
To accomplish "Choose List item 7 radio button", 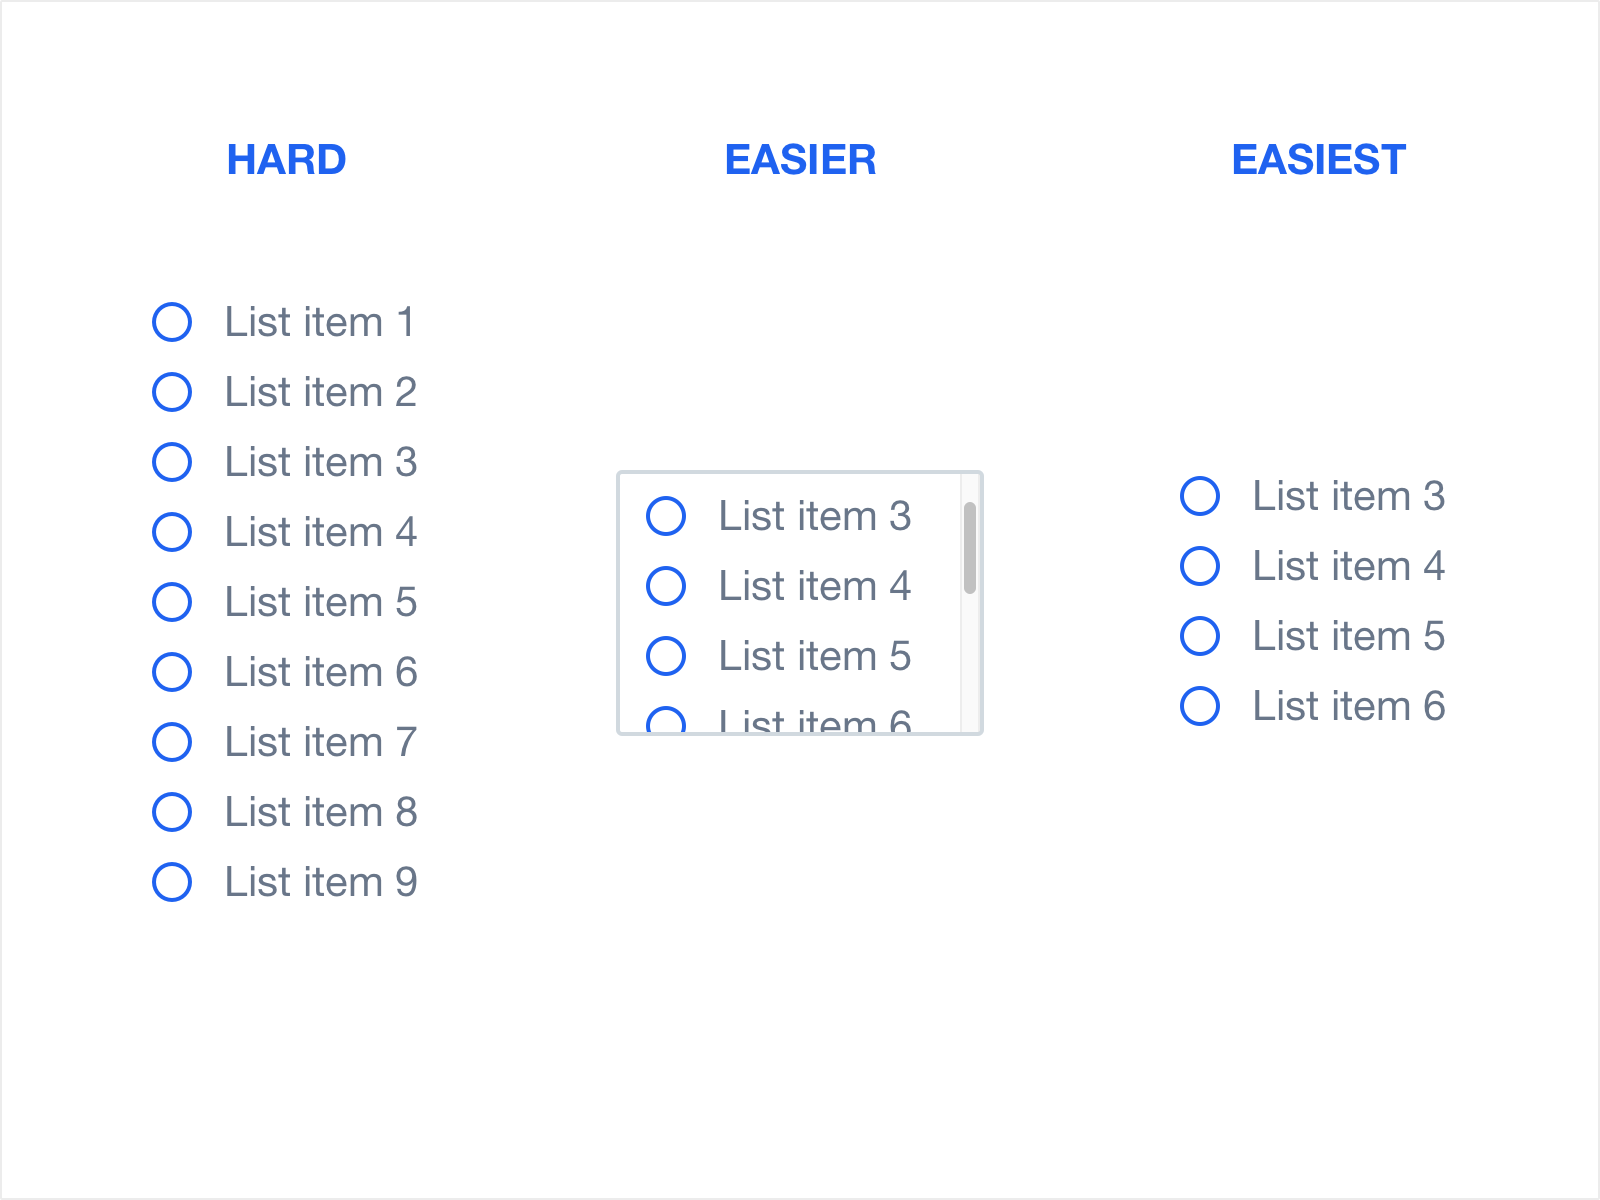I will 172,742.
